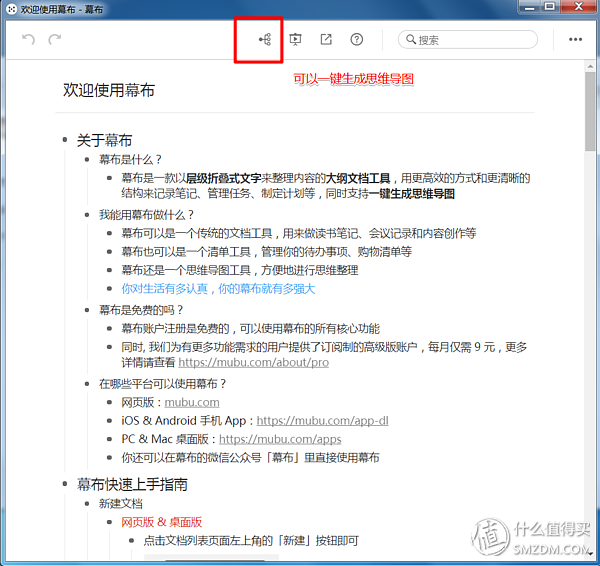600x566 pixels.
Task: Click the document title 欢迎使用幕布
Action: coord(109,90)
